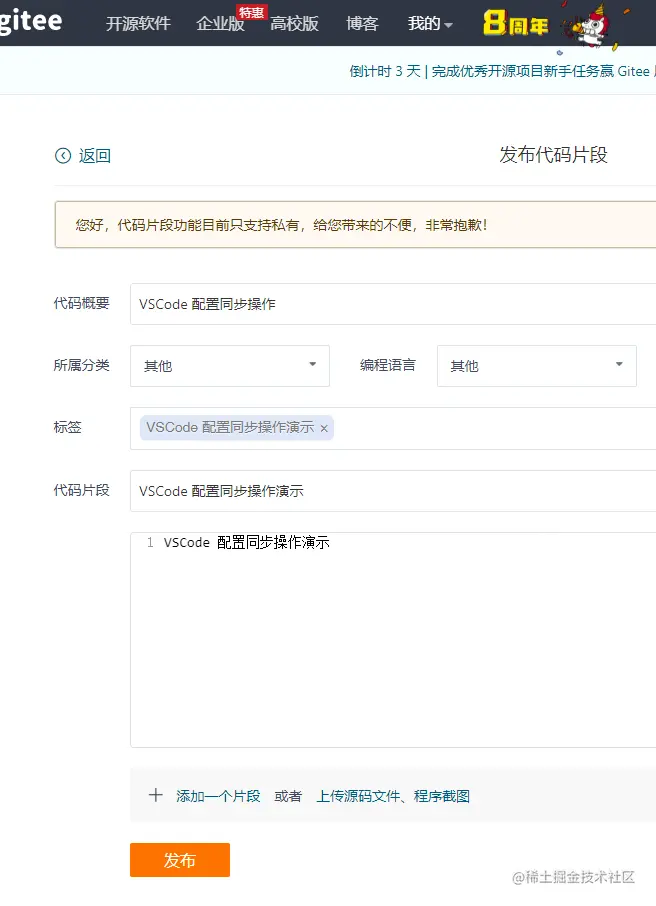Expand the 我的 dropdown menu
The width and height of the screenshot is (656, 906).
(x=430, y=24)
